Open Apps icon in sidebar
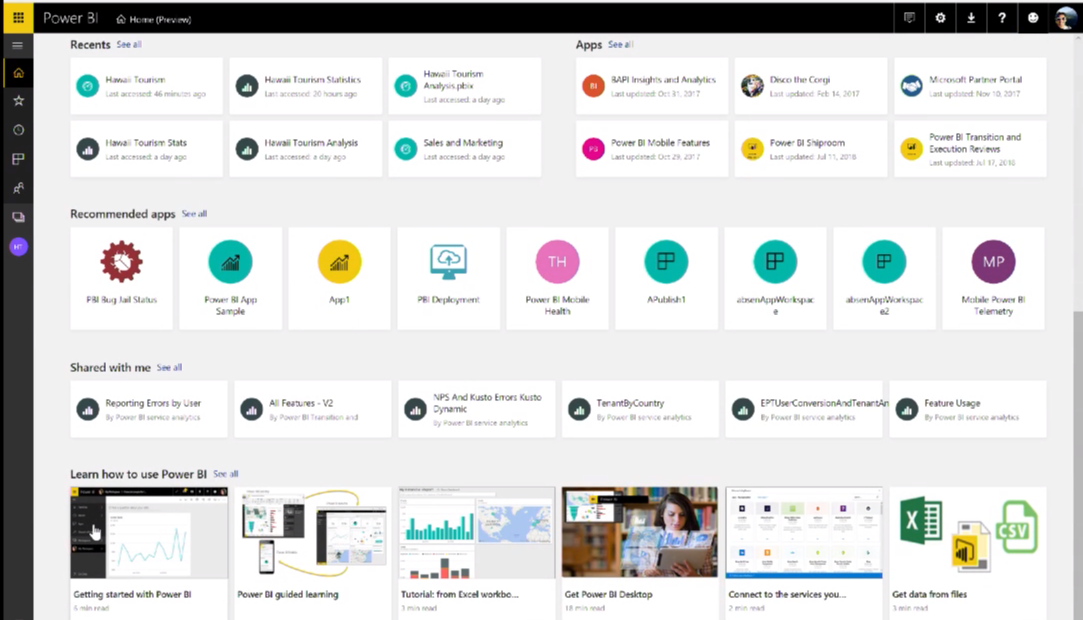 point(18,159)
